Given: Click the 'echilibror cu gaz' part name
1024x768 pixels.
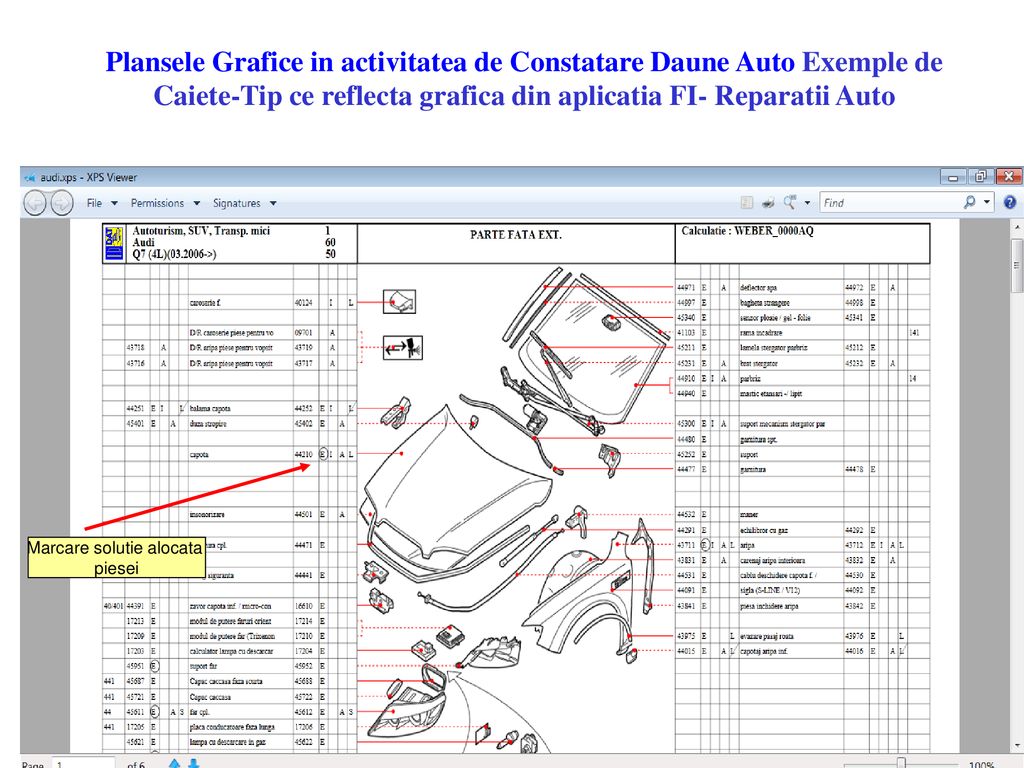Looking at the screenshot, I should tap(762, 530).
